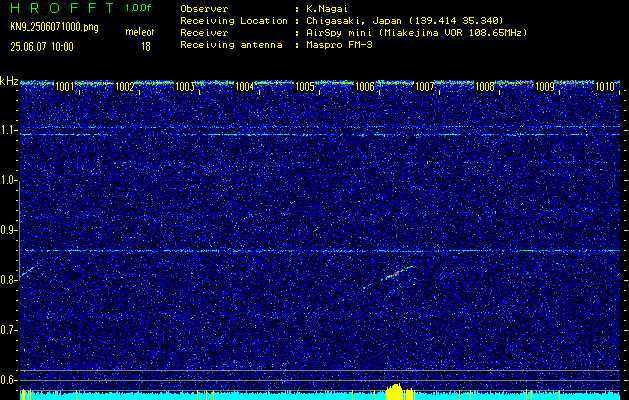Click the Observer label
Image resolution: width=629 pixels, height=400 pixels.
click(x=204, y=8)
